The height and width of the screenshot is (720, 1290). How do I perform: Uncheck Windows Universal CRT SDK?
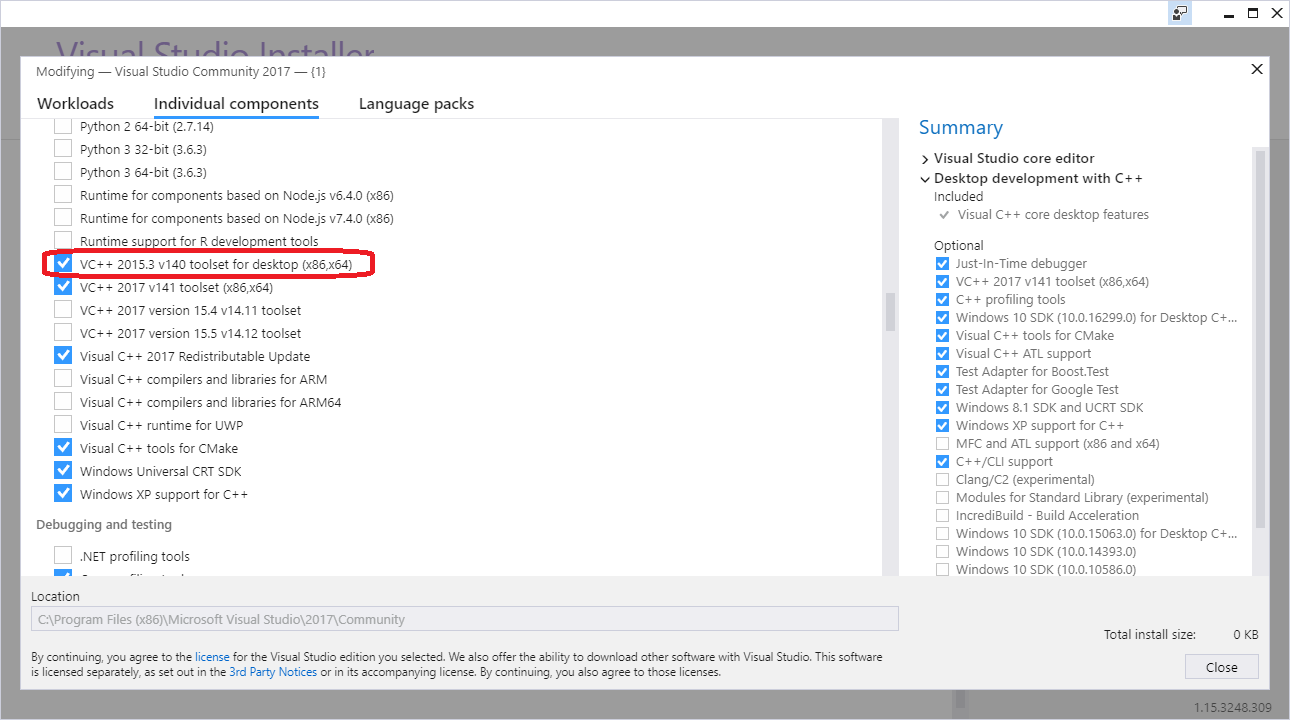(63, 471)
